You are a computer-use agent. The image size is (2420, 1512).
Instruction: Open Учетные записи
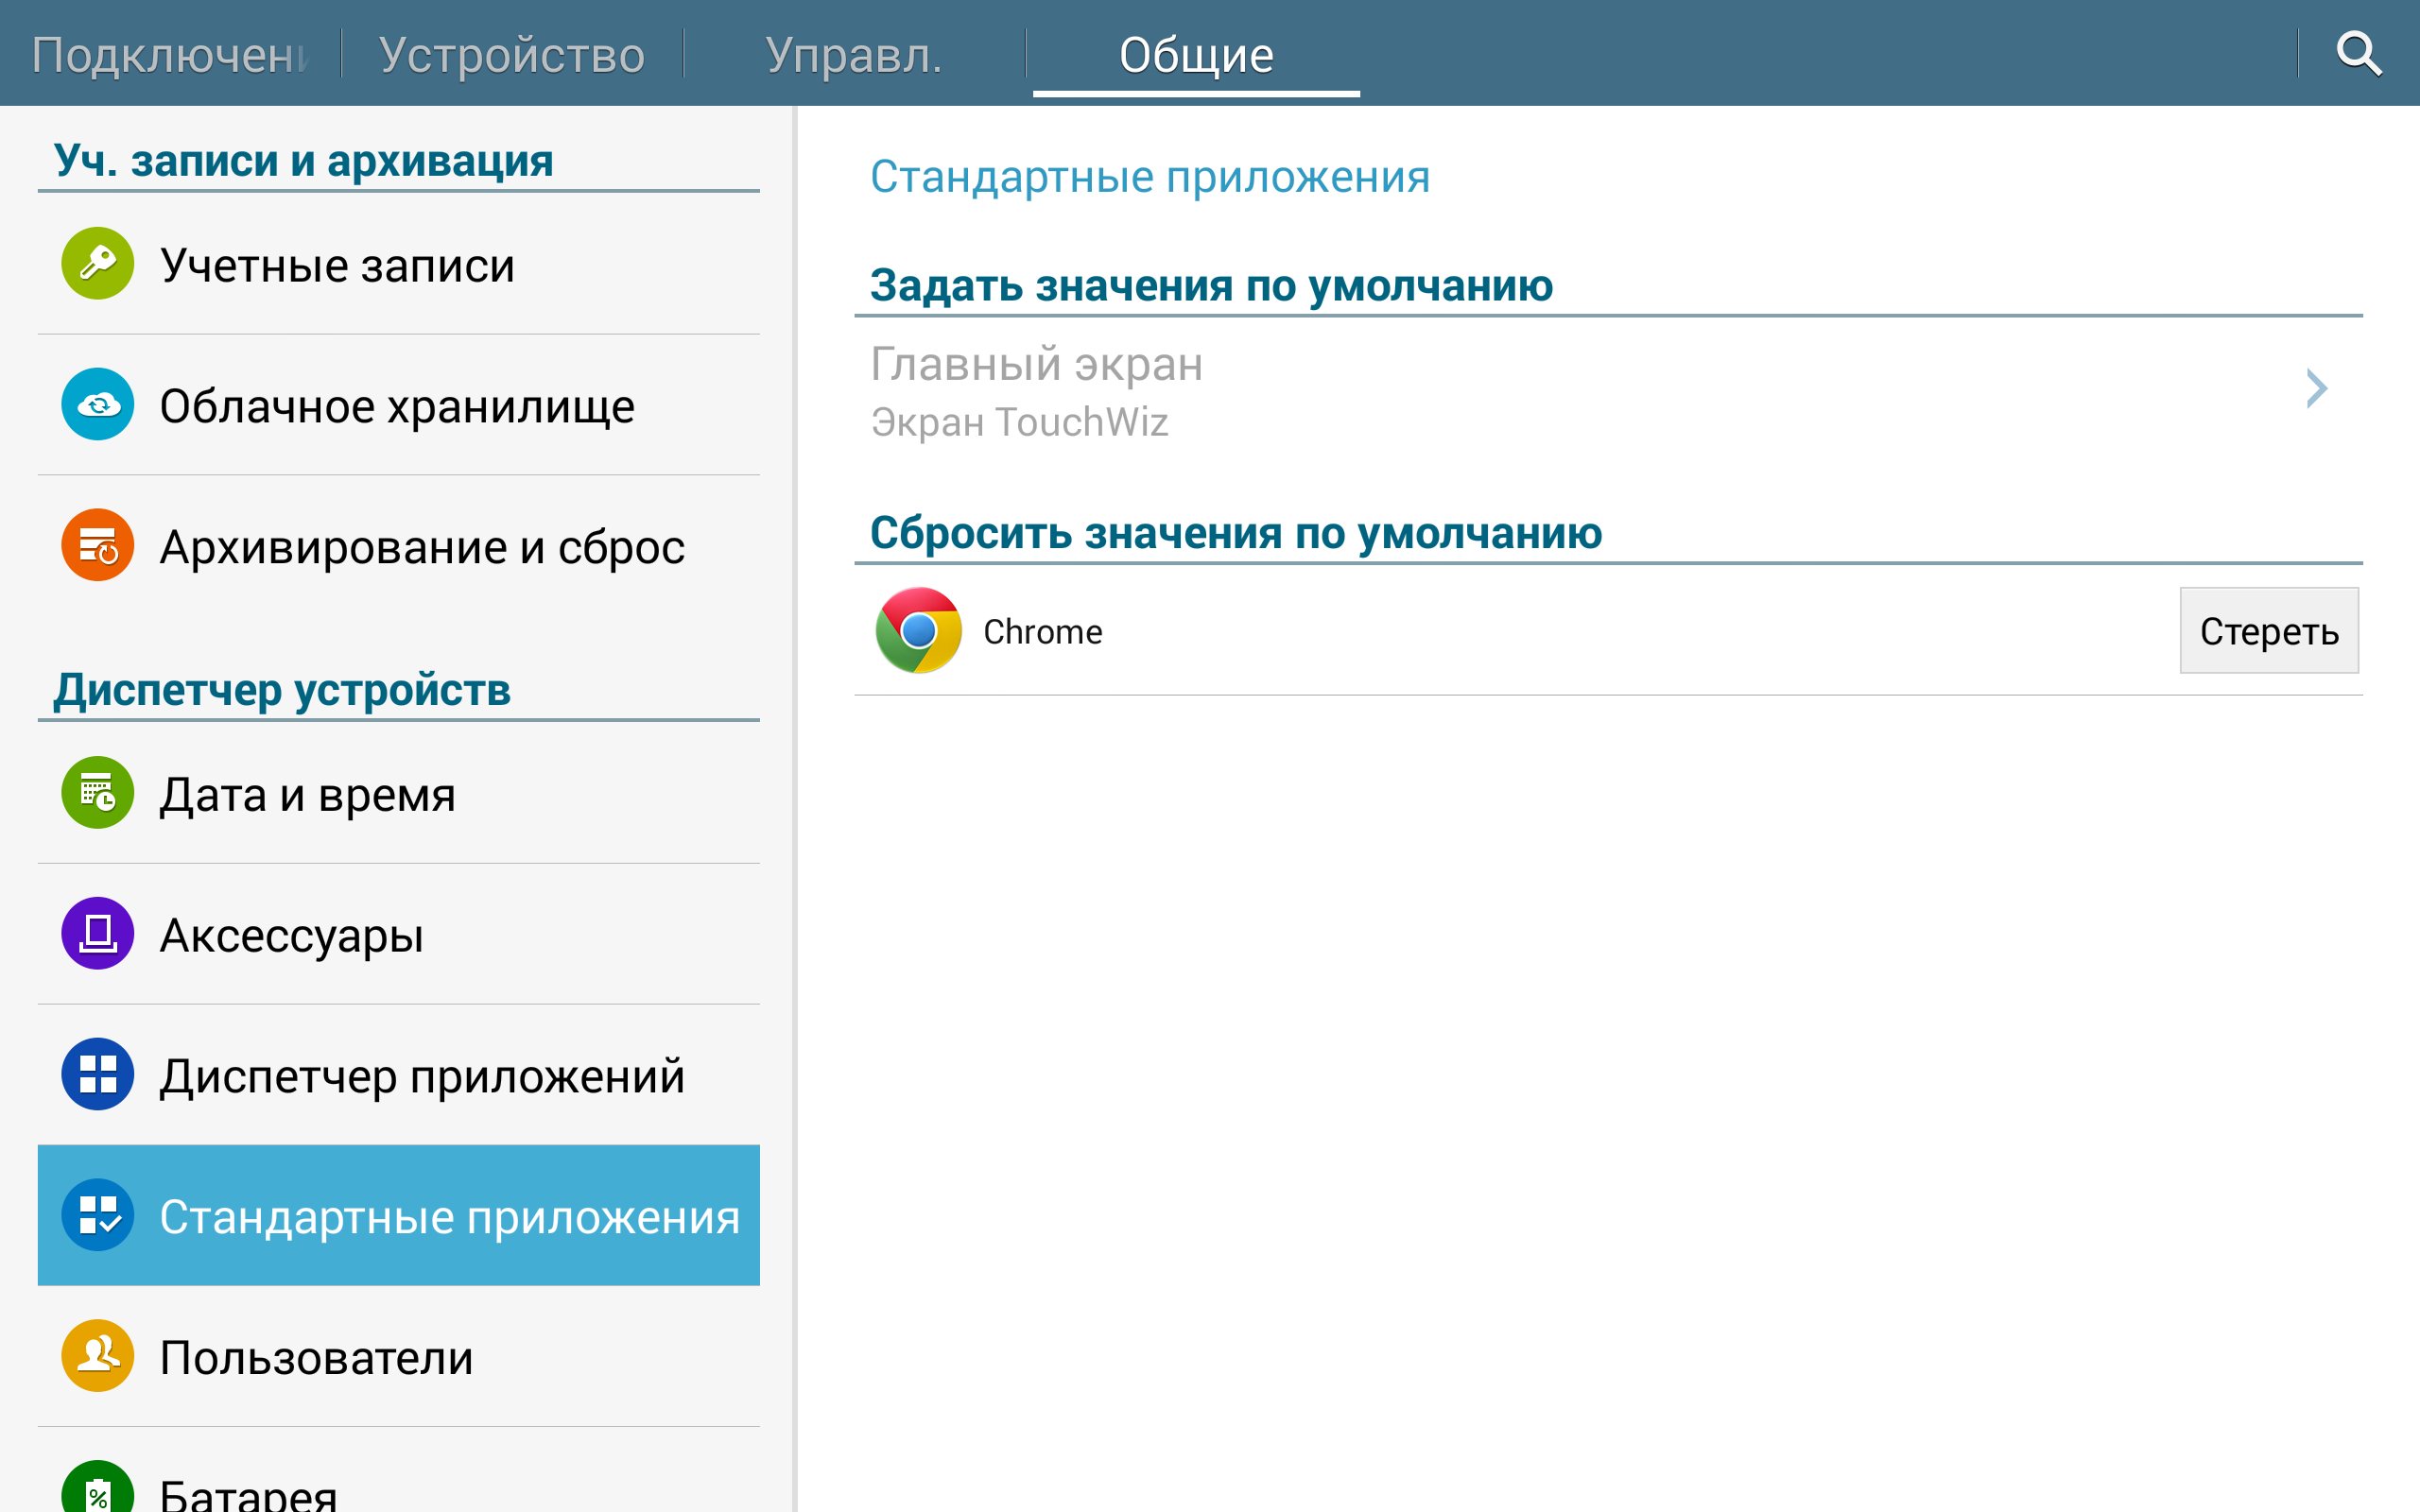(399, 264)
